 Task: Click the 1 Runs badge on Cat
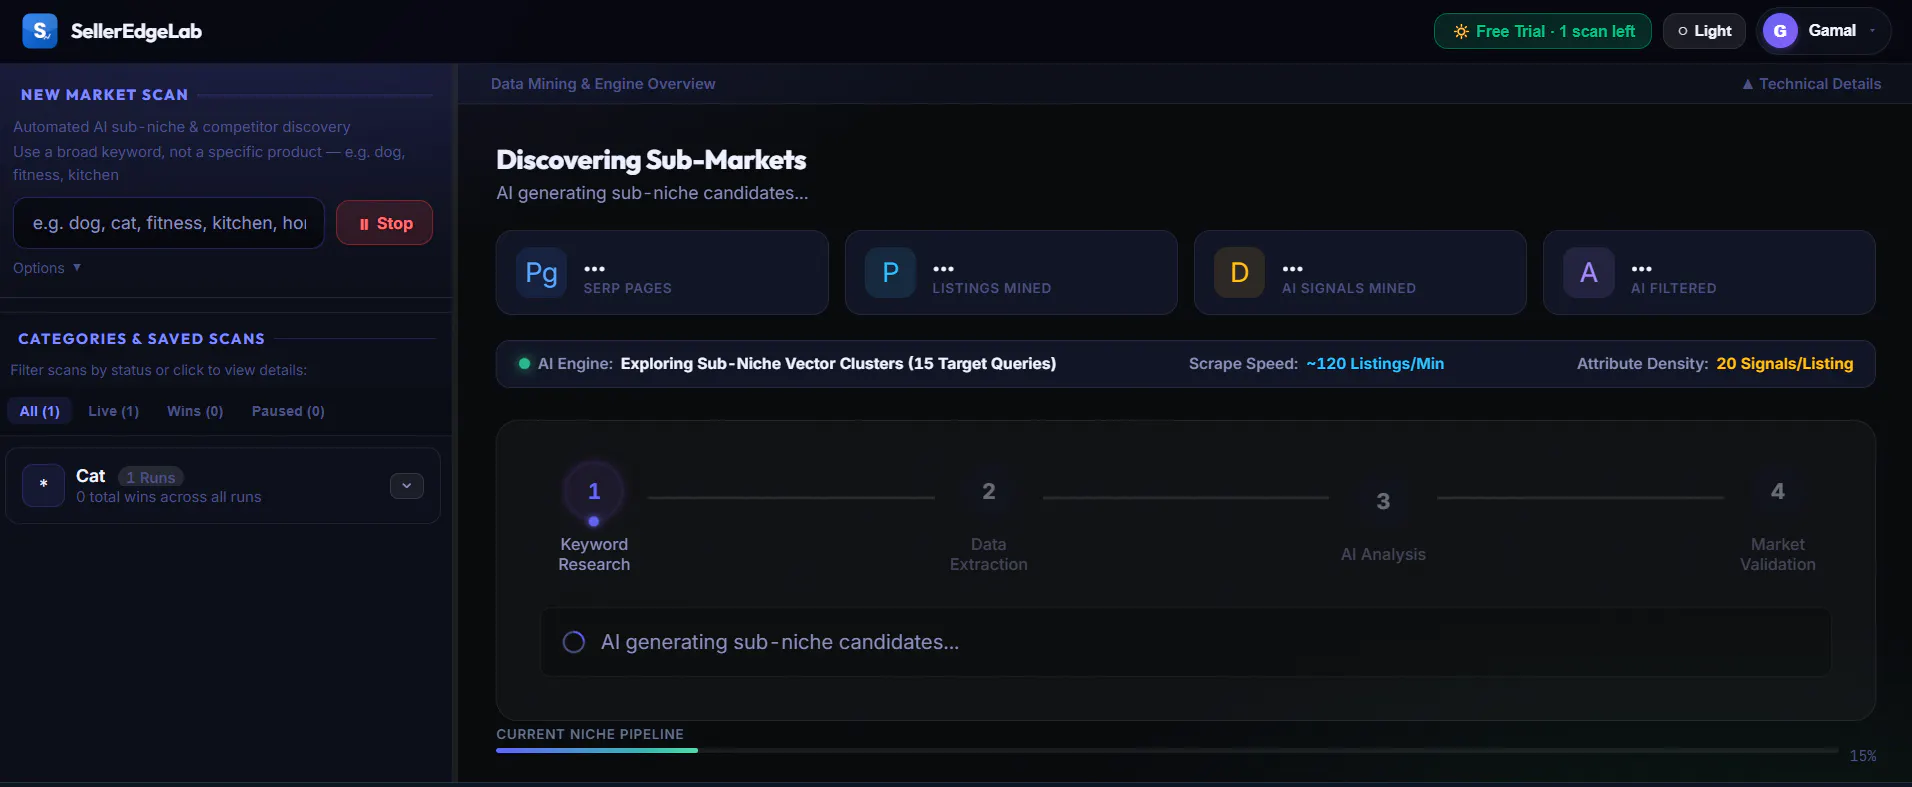pyautogui.click(x=151, y=477)
